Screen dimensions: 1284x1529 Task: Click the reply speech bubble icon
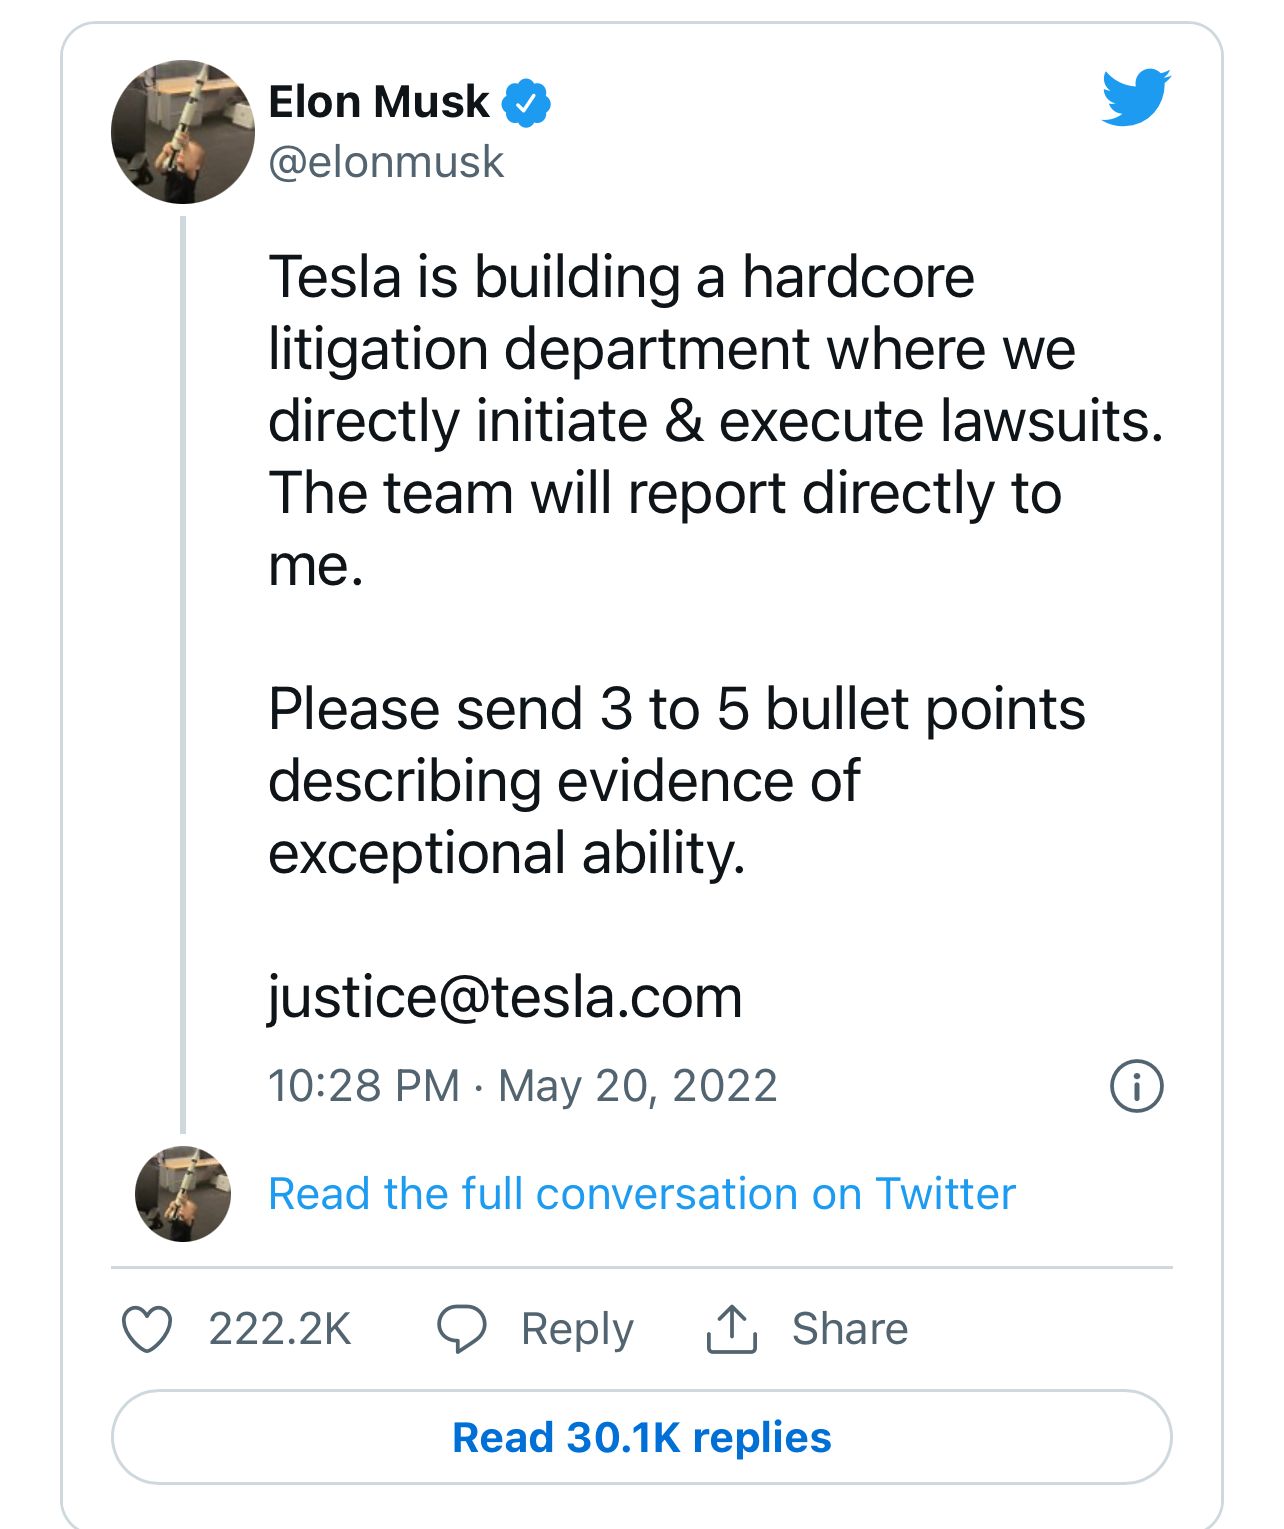pos(462,1329)
